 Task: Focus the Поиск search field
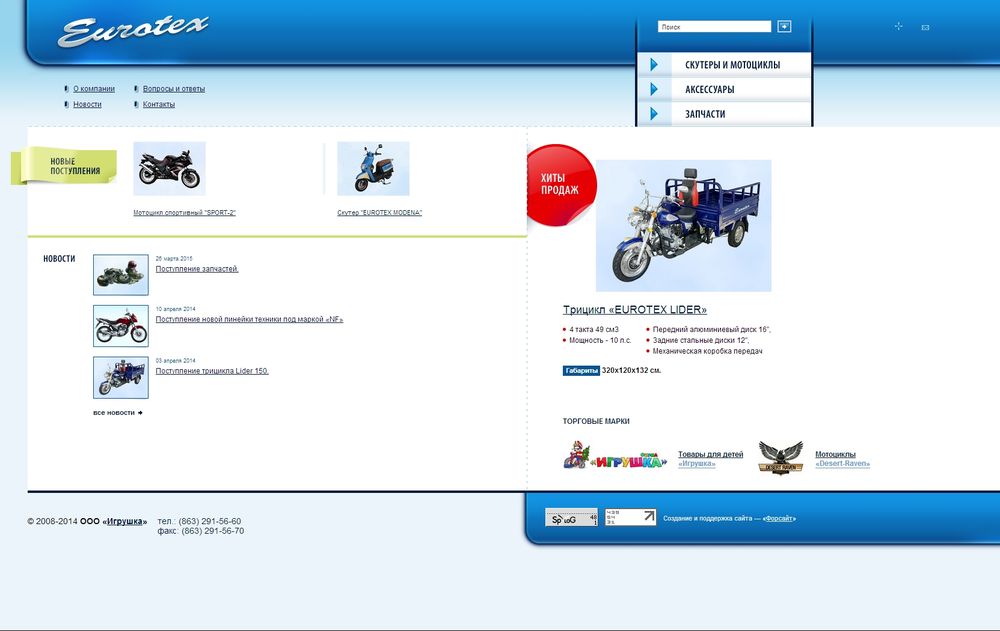tap(714, 27)
